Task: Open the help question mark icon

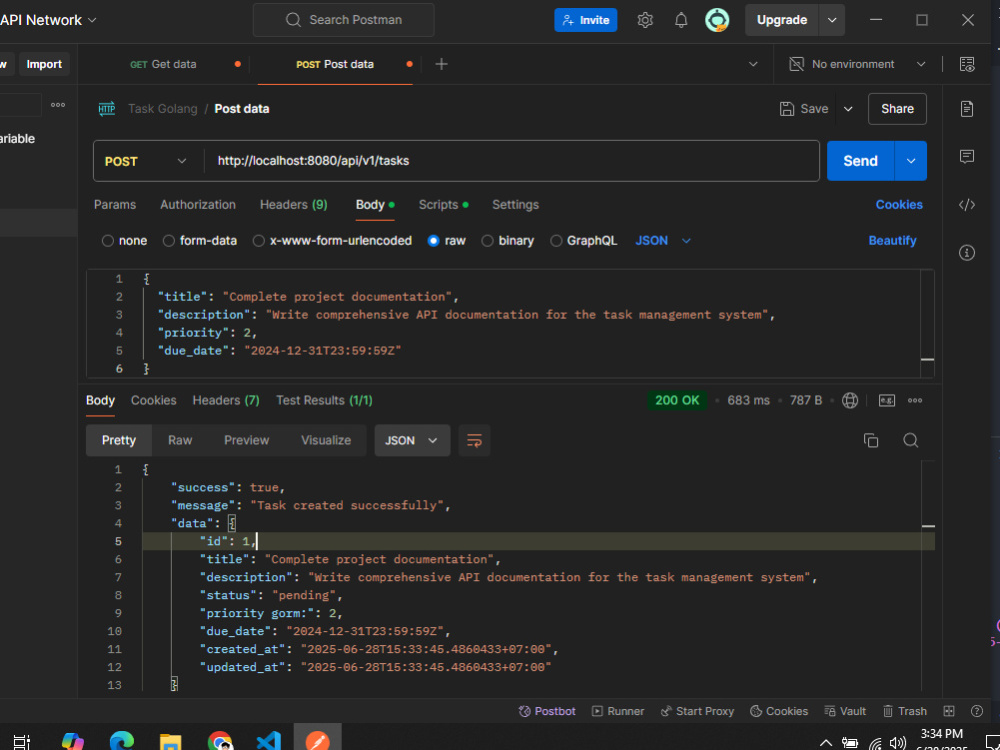Action: [976, 711]
